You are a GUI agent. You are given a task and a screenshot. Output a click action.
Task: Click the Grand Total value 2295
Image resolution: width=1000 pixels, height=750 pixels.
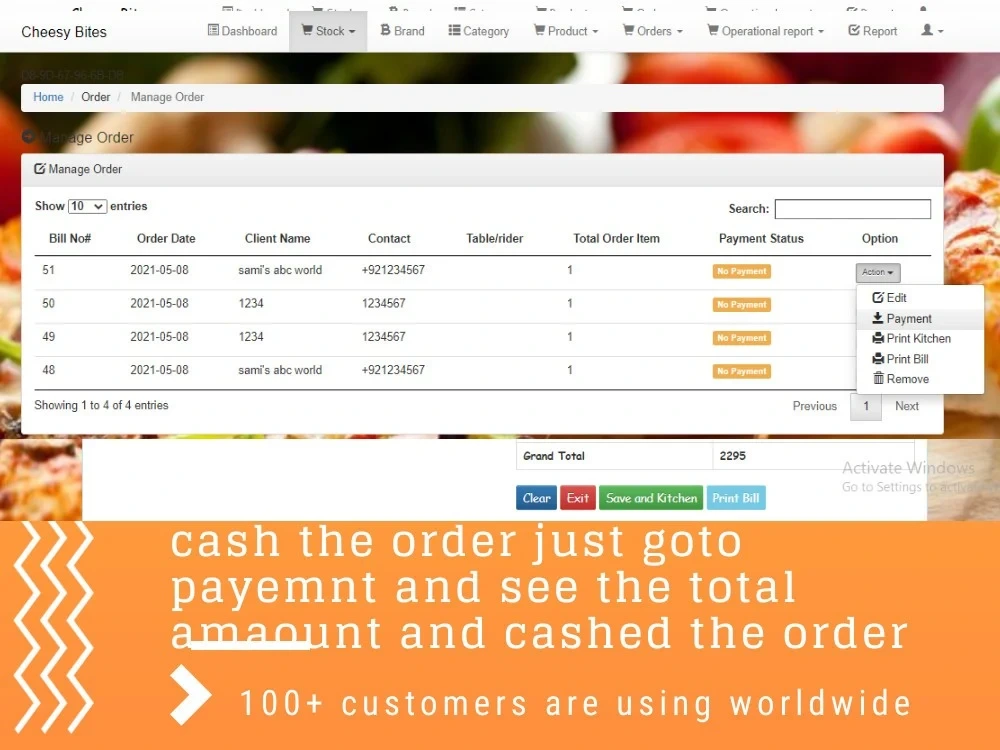click(x=732, y=456)
